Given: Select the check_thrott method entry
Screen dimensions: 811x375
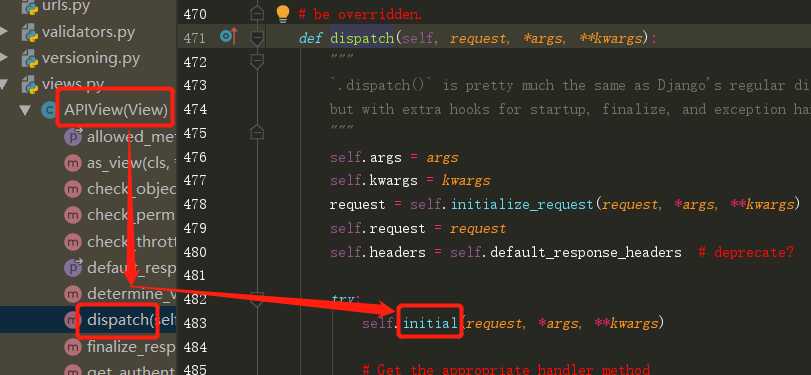Looking at the screenshot, I should (131, 242).
